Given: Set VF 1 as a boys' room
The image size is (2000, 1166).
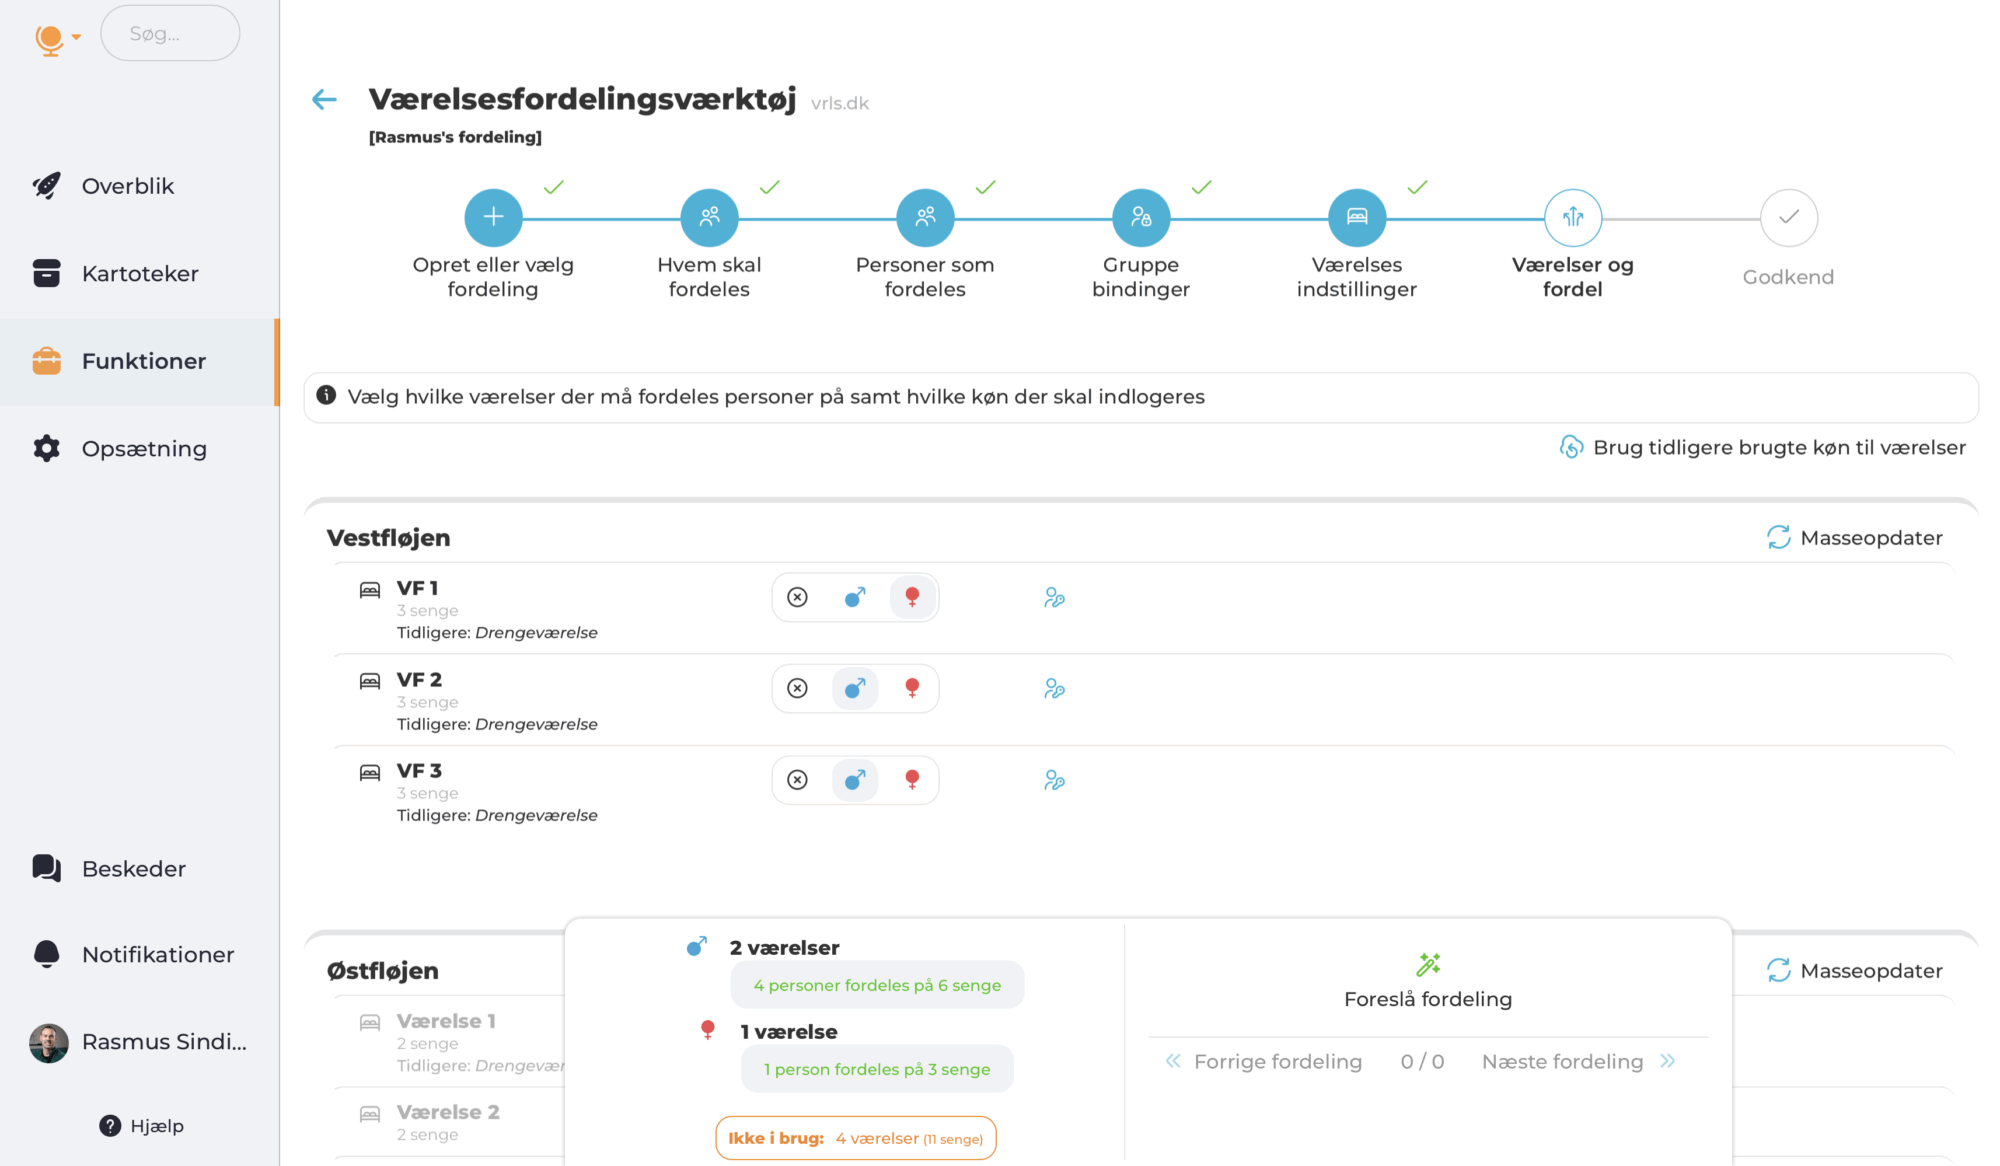Looking at the screenshot, I should pos(855,598).
